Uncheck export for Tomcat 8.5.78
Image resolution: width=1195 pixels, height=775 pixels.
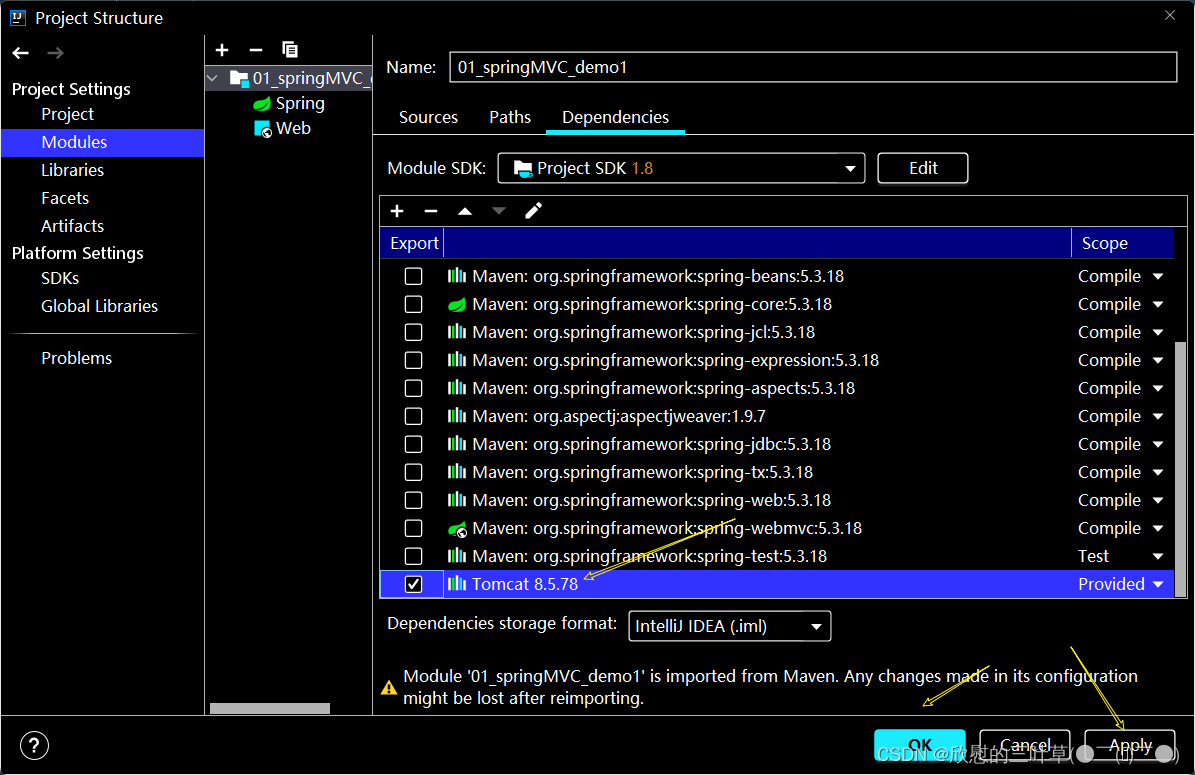click(x=413, y=584)
